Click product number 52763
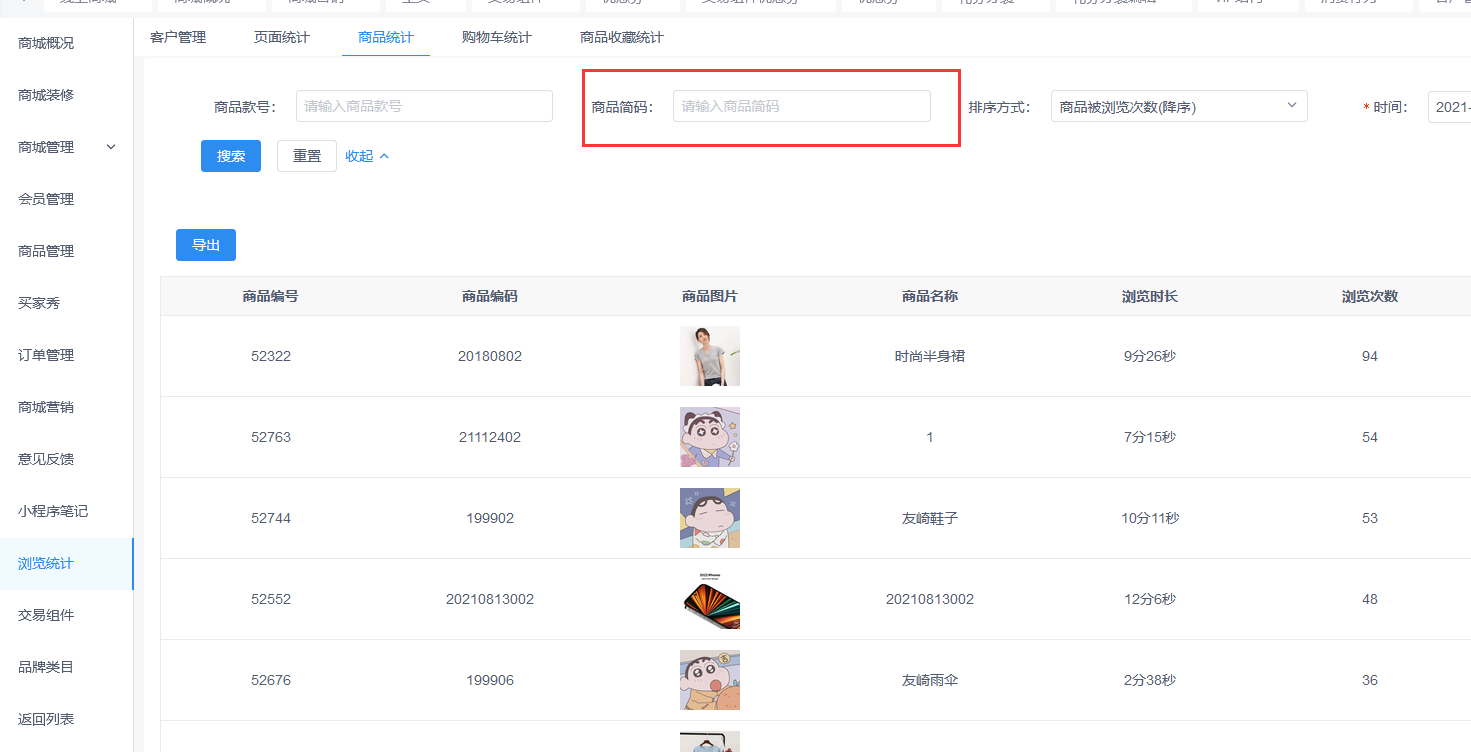This screenshot has width=1471, height=752. [270, 437]
